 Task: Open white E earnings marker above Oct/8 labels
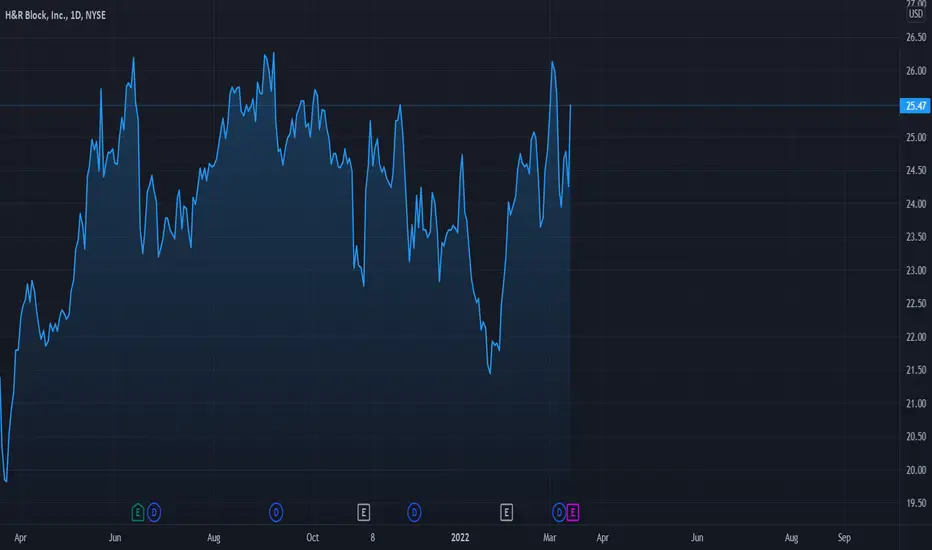[x=364, y=512]
